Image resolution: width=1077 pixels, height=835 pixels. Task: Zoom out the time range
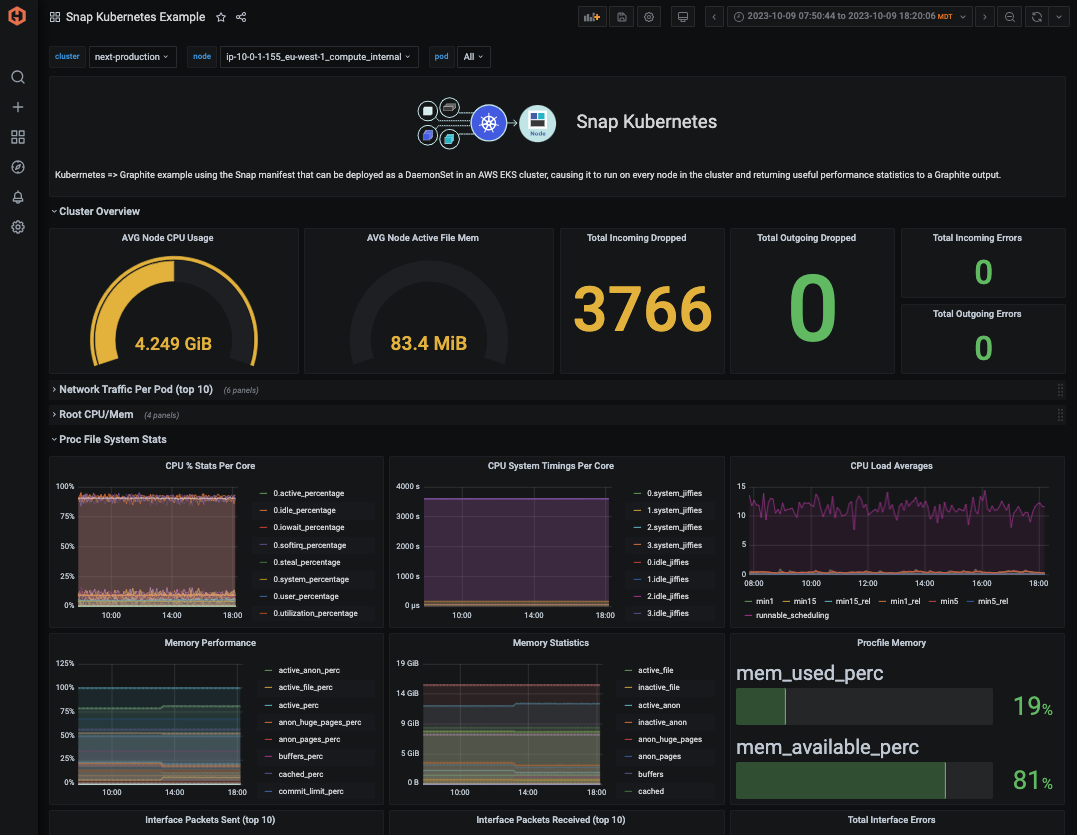1010,17
